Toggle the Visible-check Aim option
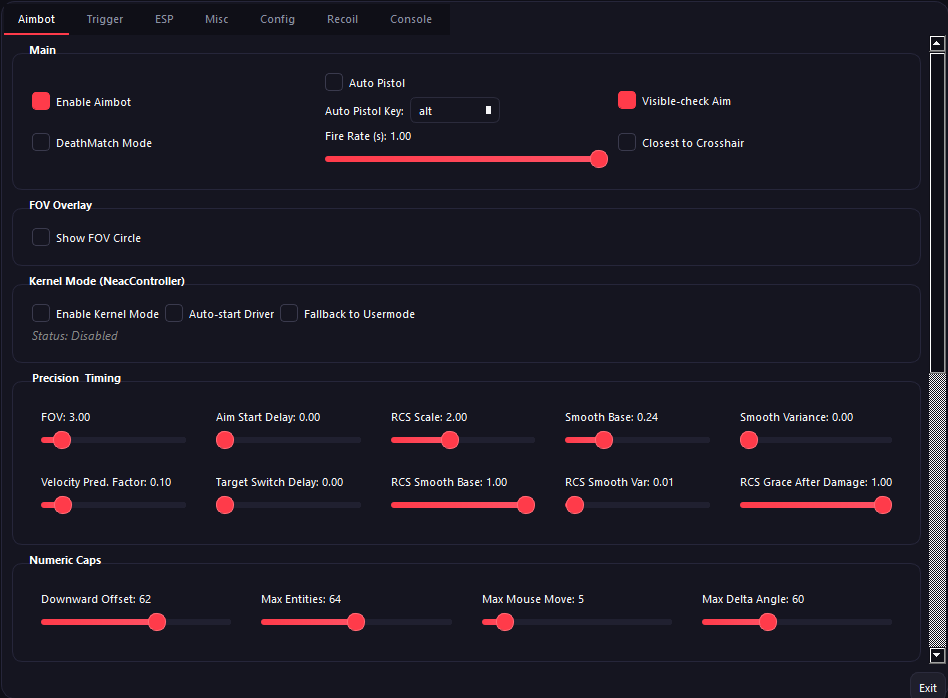 point(627,100)
